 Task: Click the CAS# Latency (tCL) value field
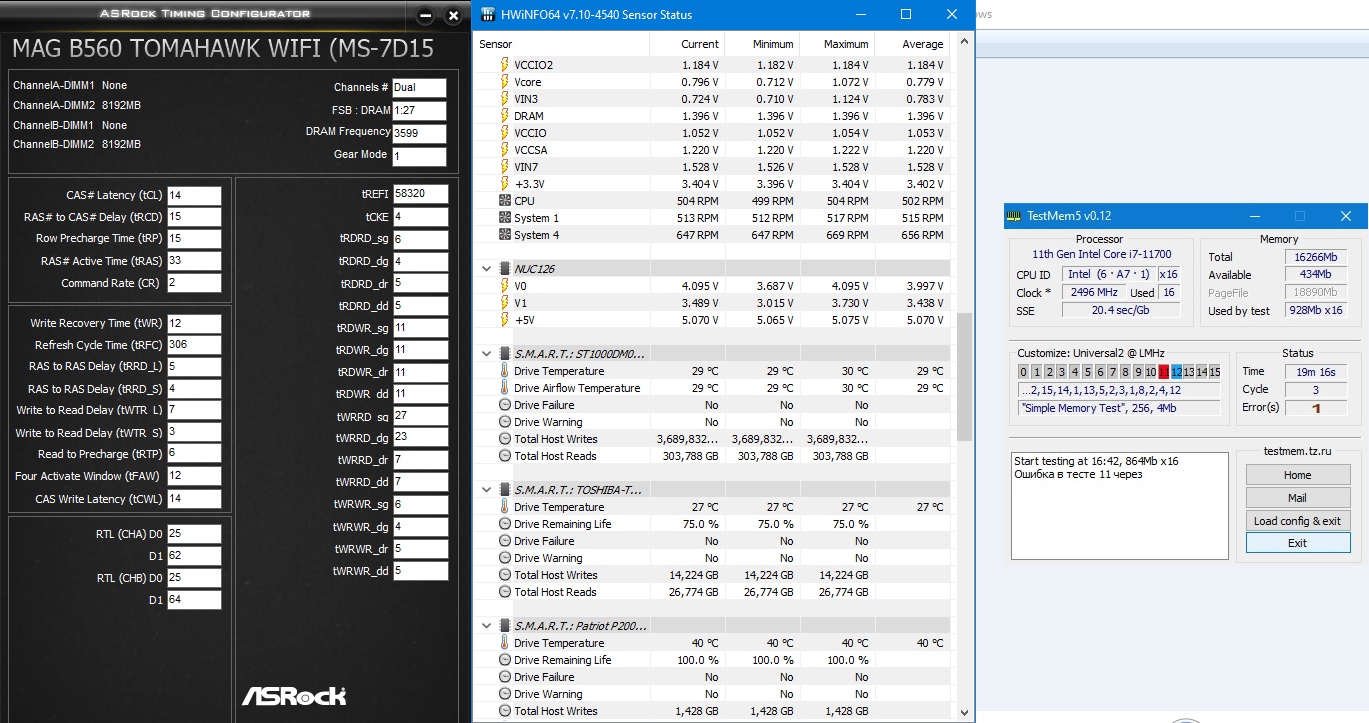click(x=194, y=196)
